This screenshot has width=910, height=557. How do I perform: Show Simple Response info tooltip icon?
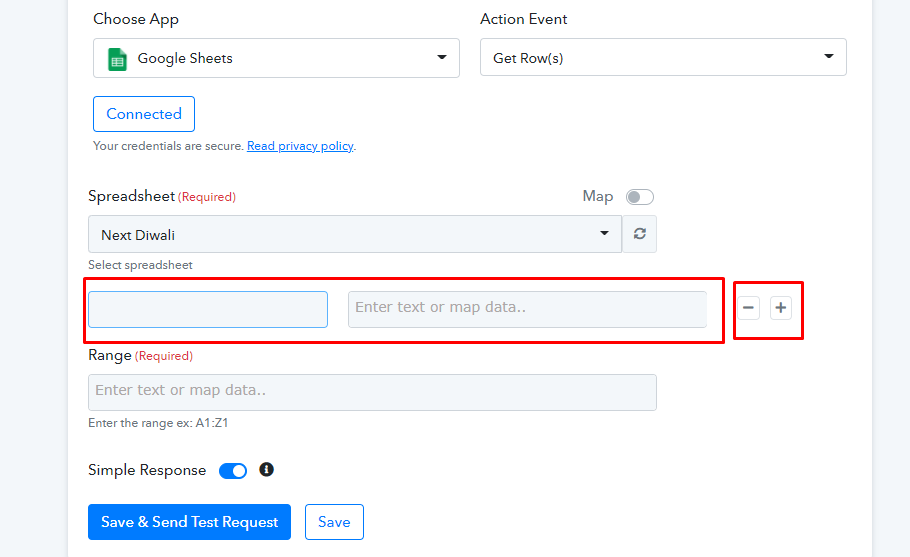pos(266,469)
